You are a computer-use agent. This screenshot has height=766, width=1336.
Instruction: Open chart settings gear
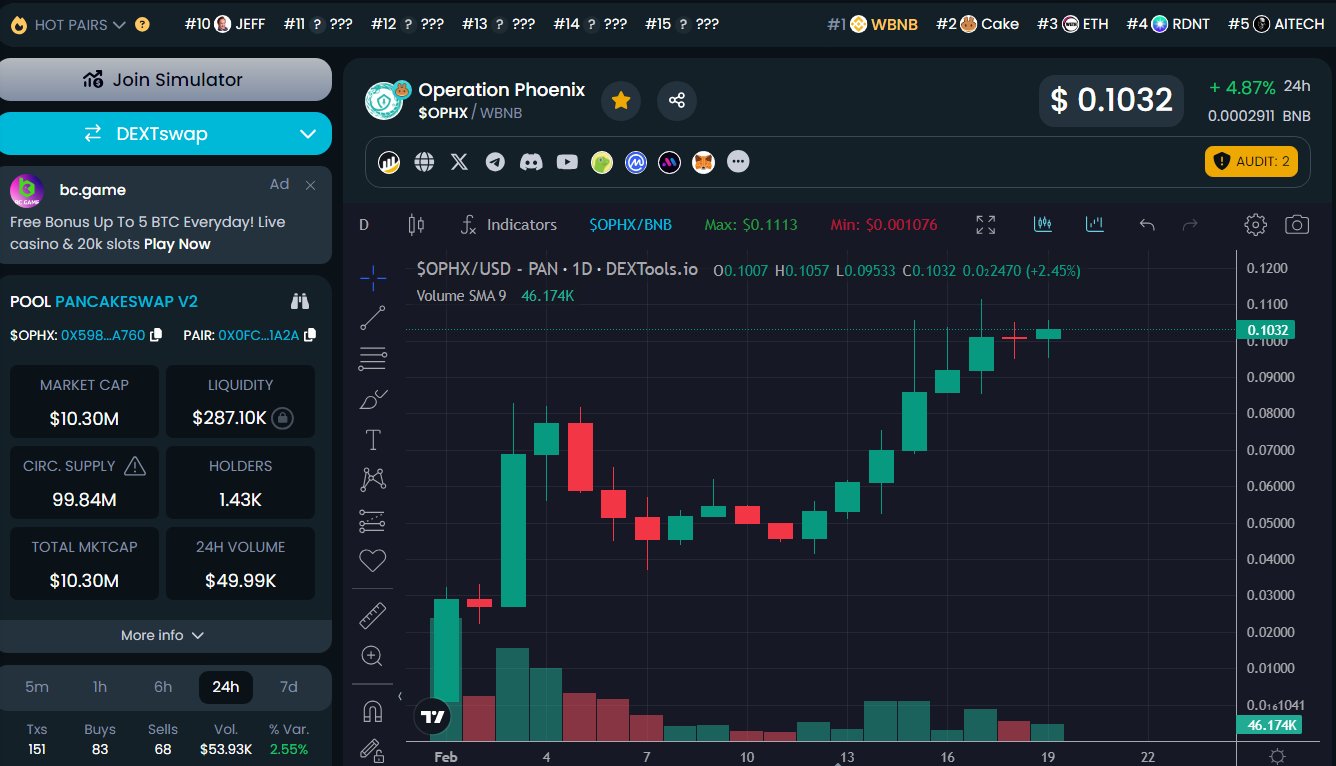coord(1255,225)
